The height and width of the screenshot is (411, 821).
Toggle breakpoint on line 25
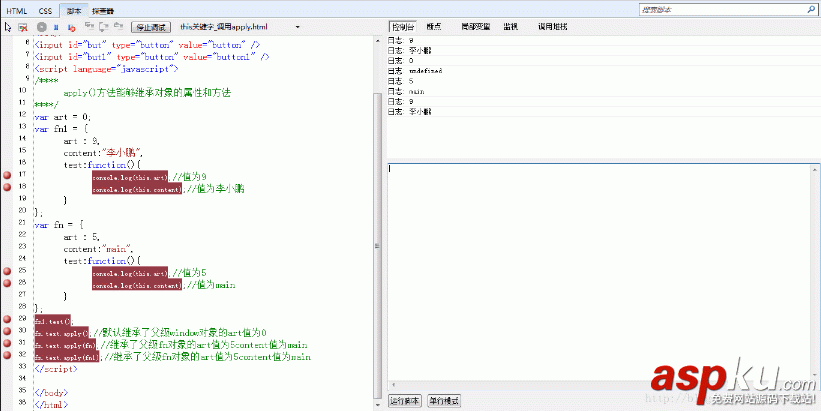pyautogui.click(x=7, y=271)
